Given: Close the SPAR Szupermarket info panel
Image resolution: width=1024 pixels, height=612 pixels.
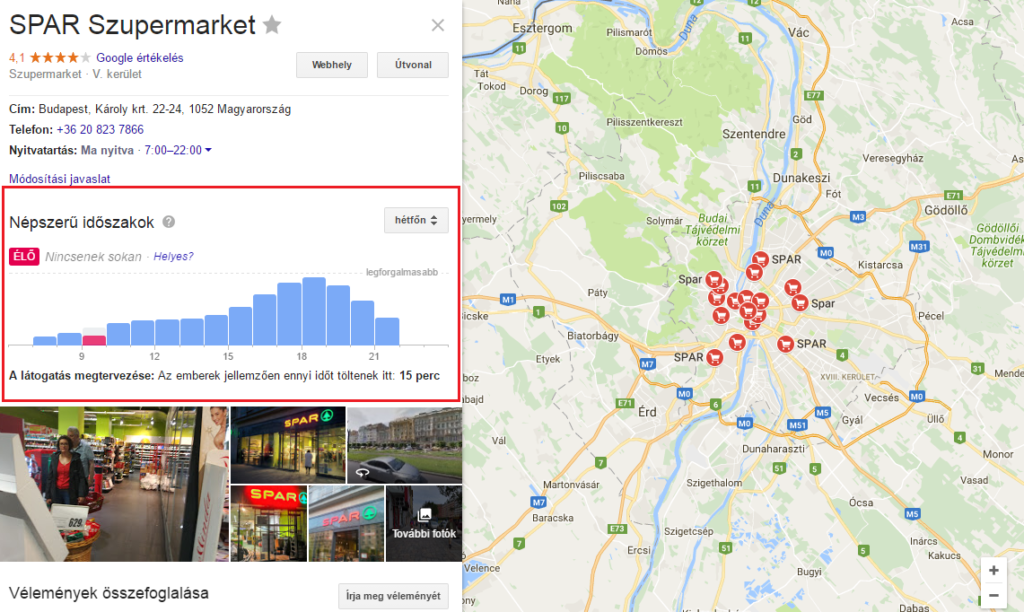Looking at the screenshot, I should click(437, 26).
